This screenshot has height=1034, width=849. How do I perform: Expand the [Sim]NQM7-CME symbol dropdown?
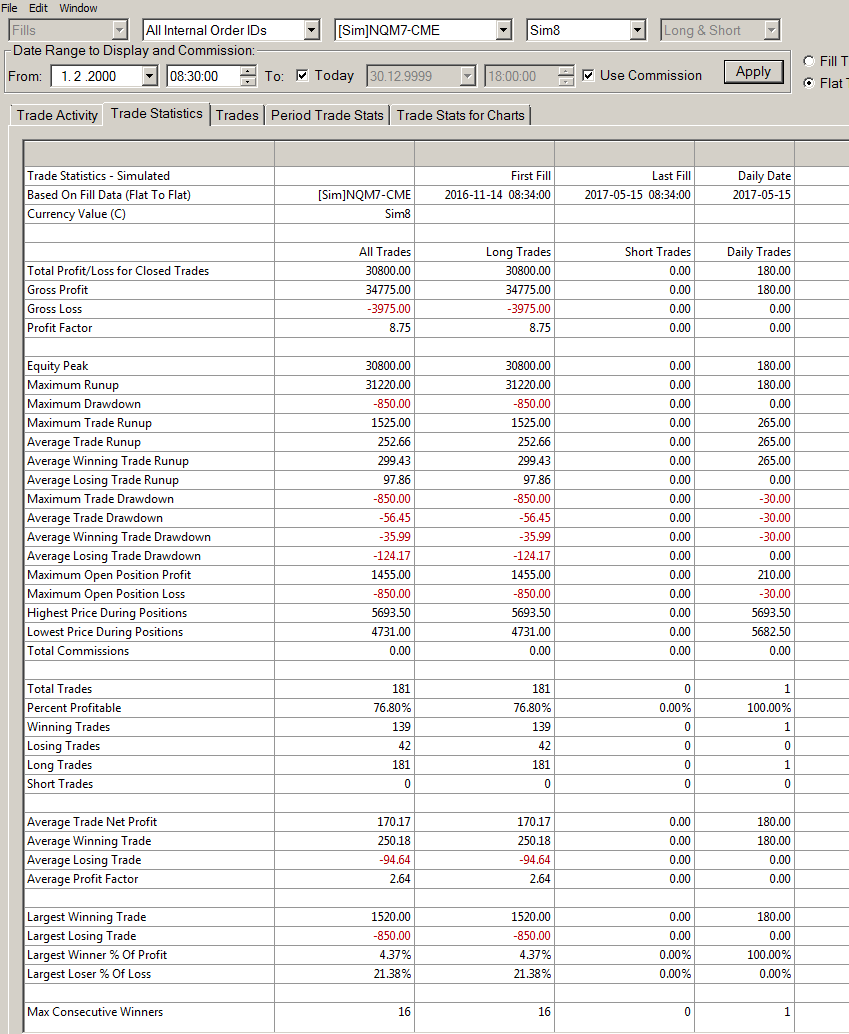click(504, 30)
